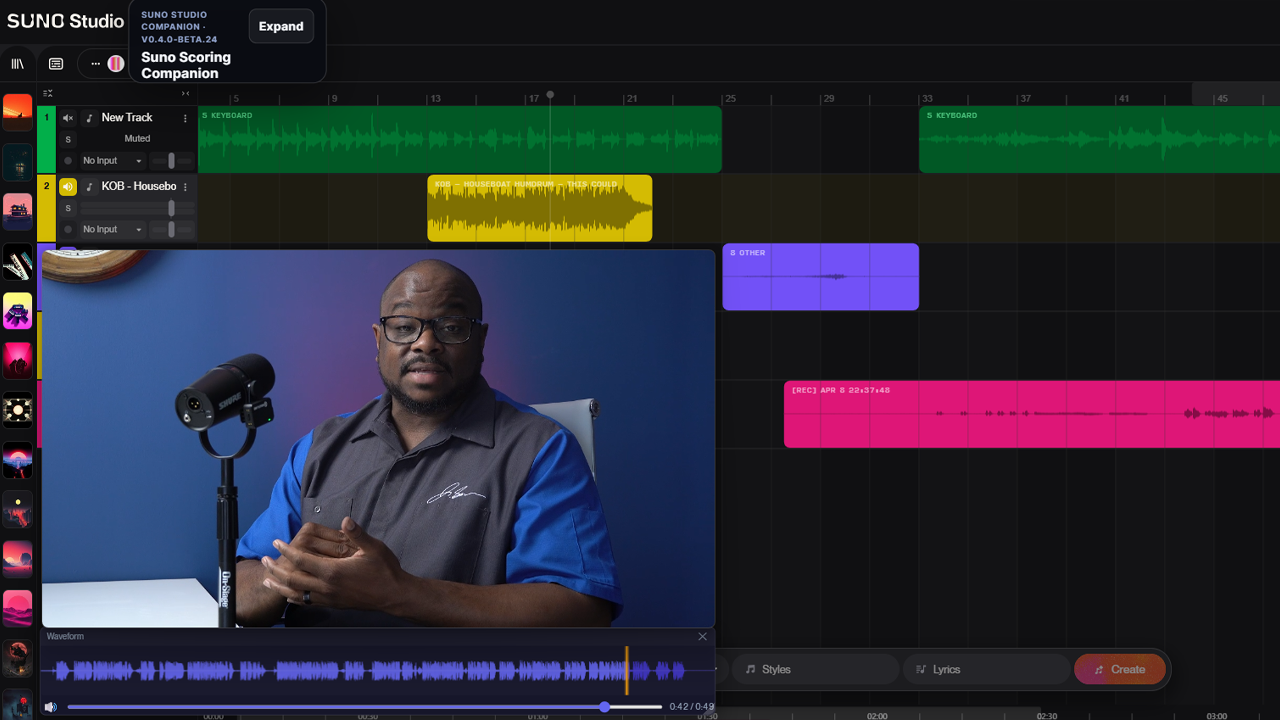1280x720 pixels.
Task: Select the glowing white orb song thumbnail
Action: coord(18,410)
